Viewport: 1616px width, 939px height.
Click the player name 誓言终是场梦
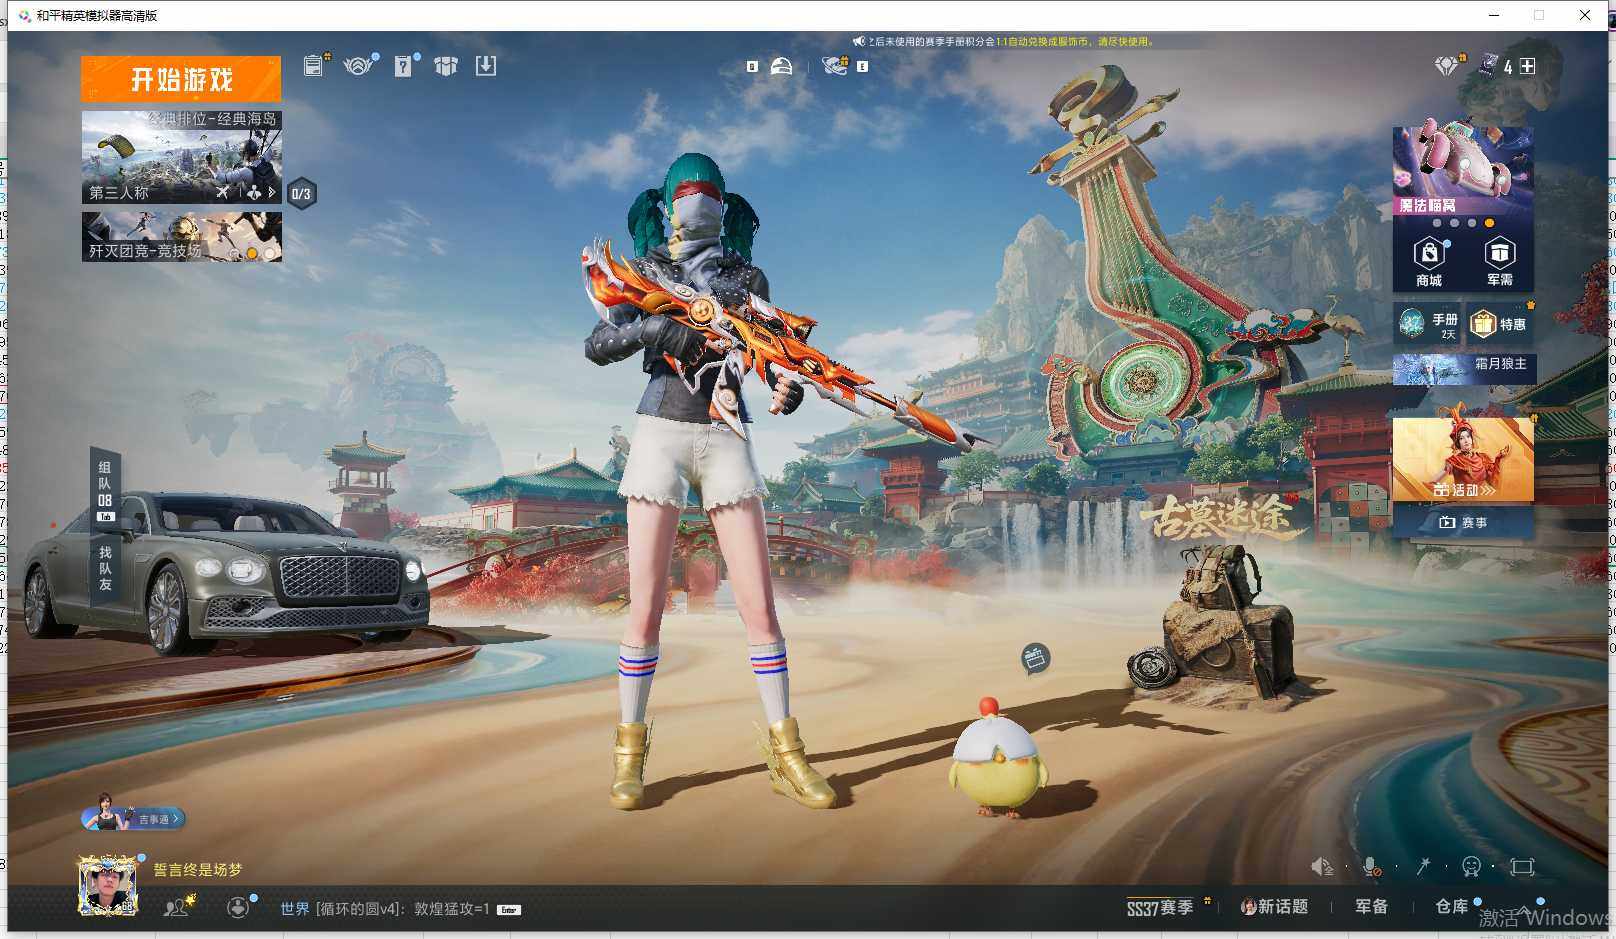pos(198,870)
